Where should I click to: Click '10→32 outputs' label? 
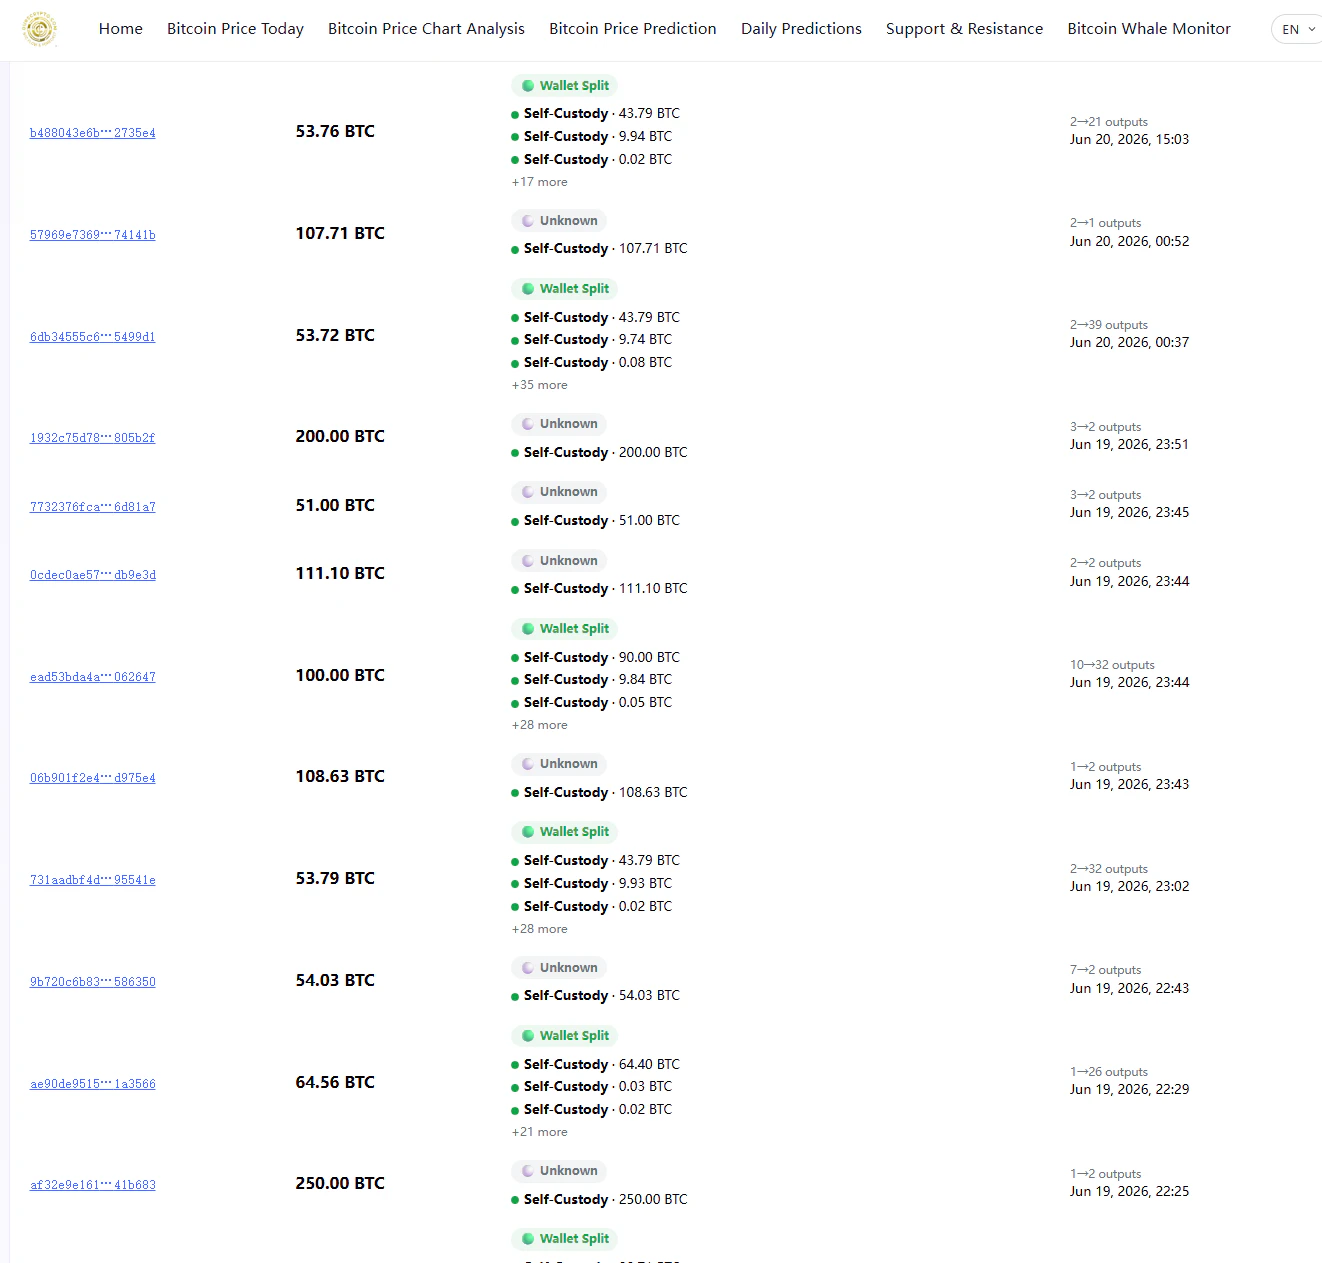[x=1112, y=665]
